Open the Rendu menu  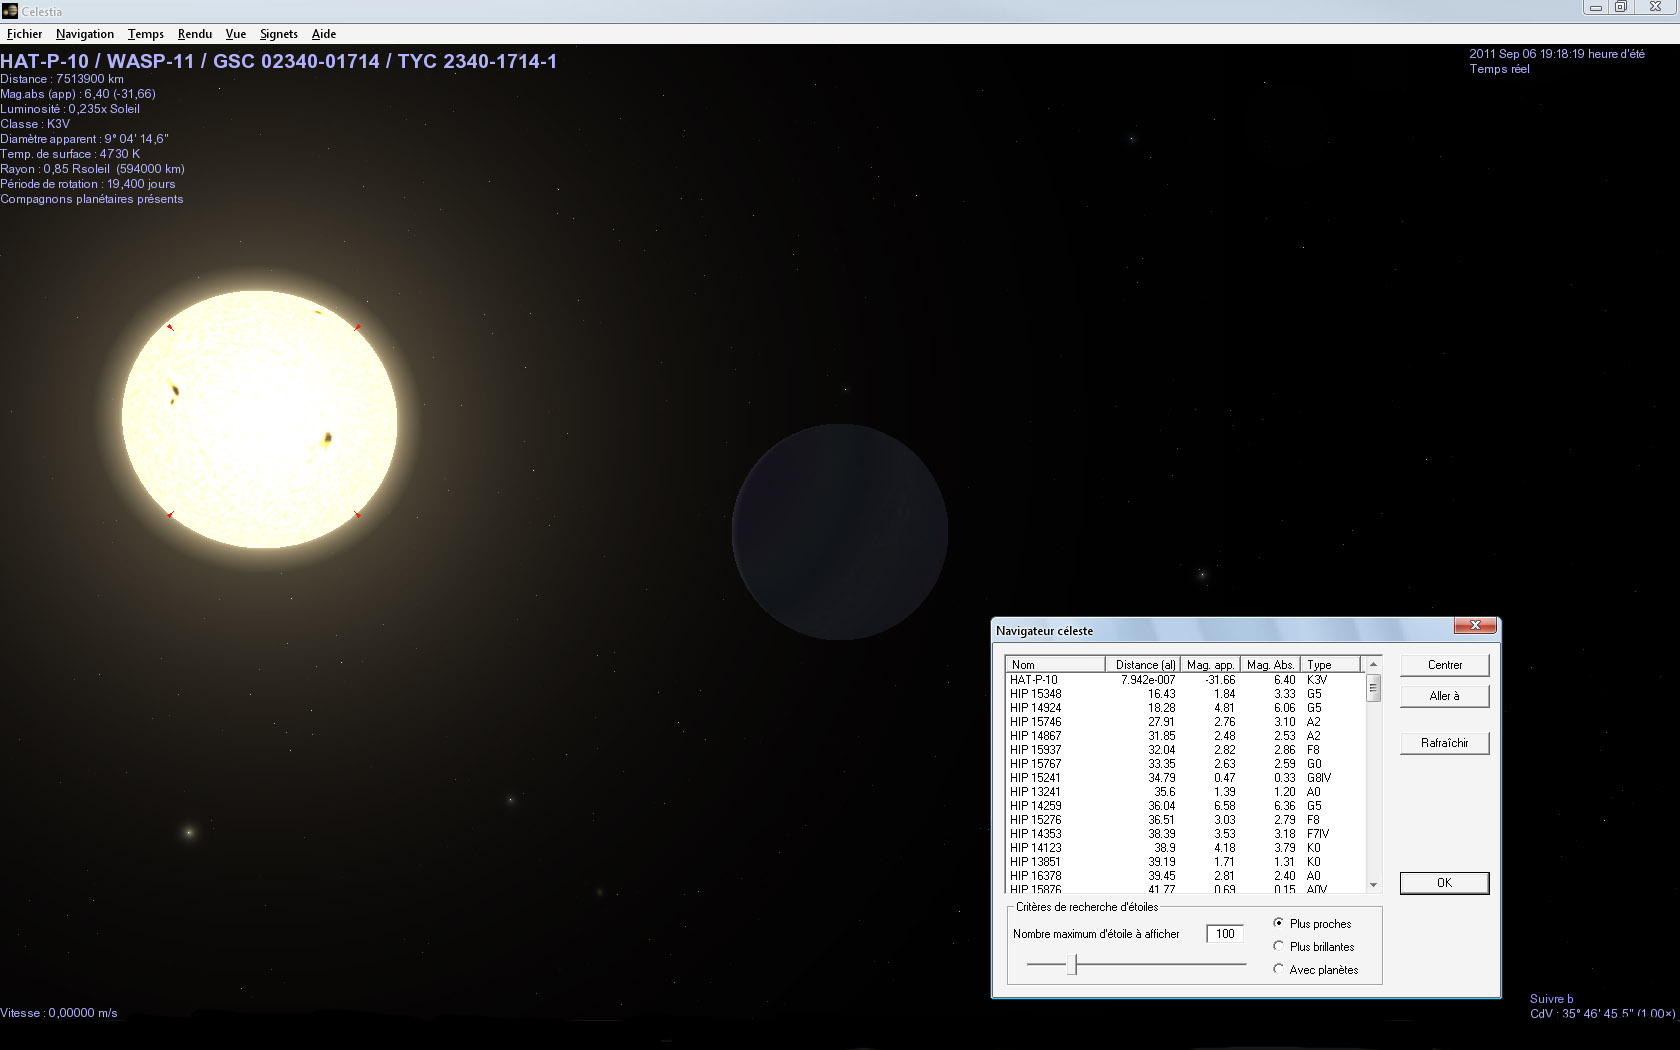(x=195, y=34)
